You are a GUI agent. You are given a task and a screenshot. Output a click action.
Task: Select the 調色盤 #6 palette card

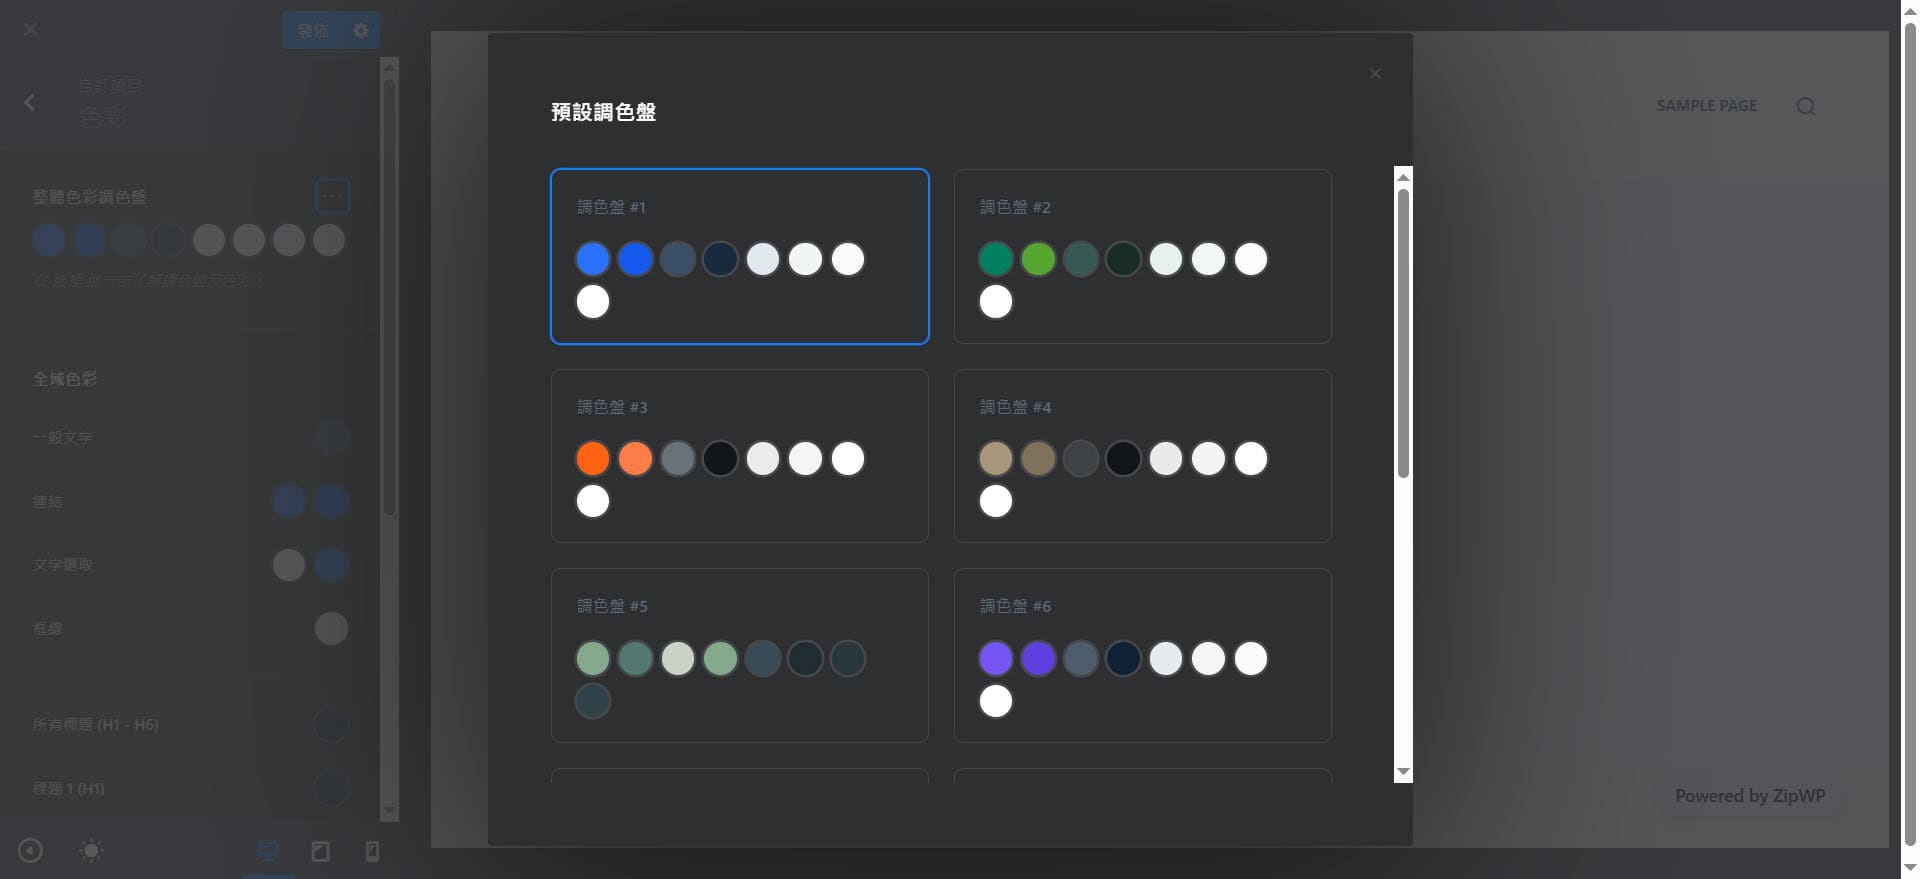(1142, 655)
